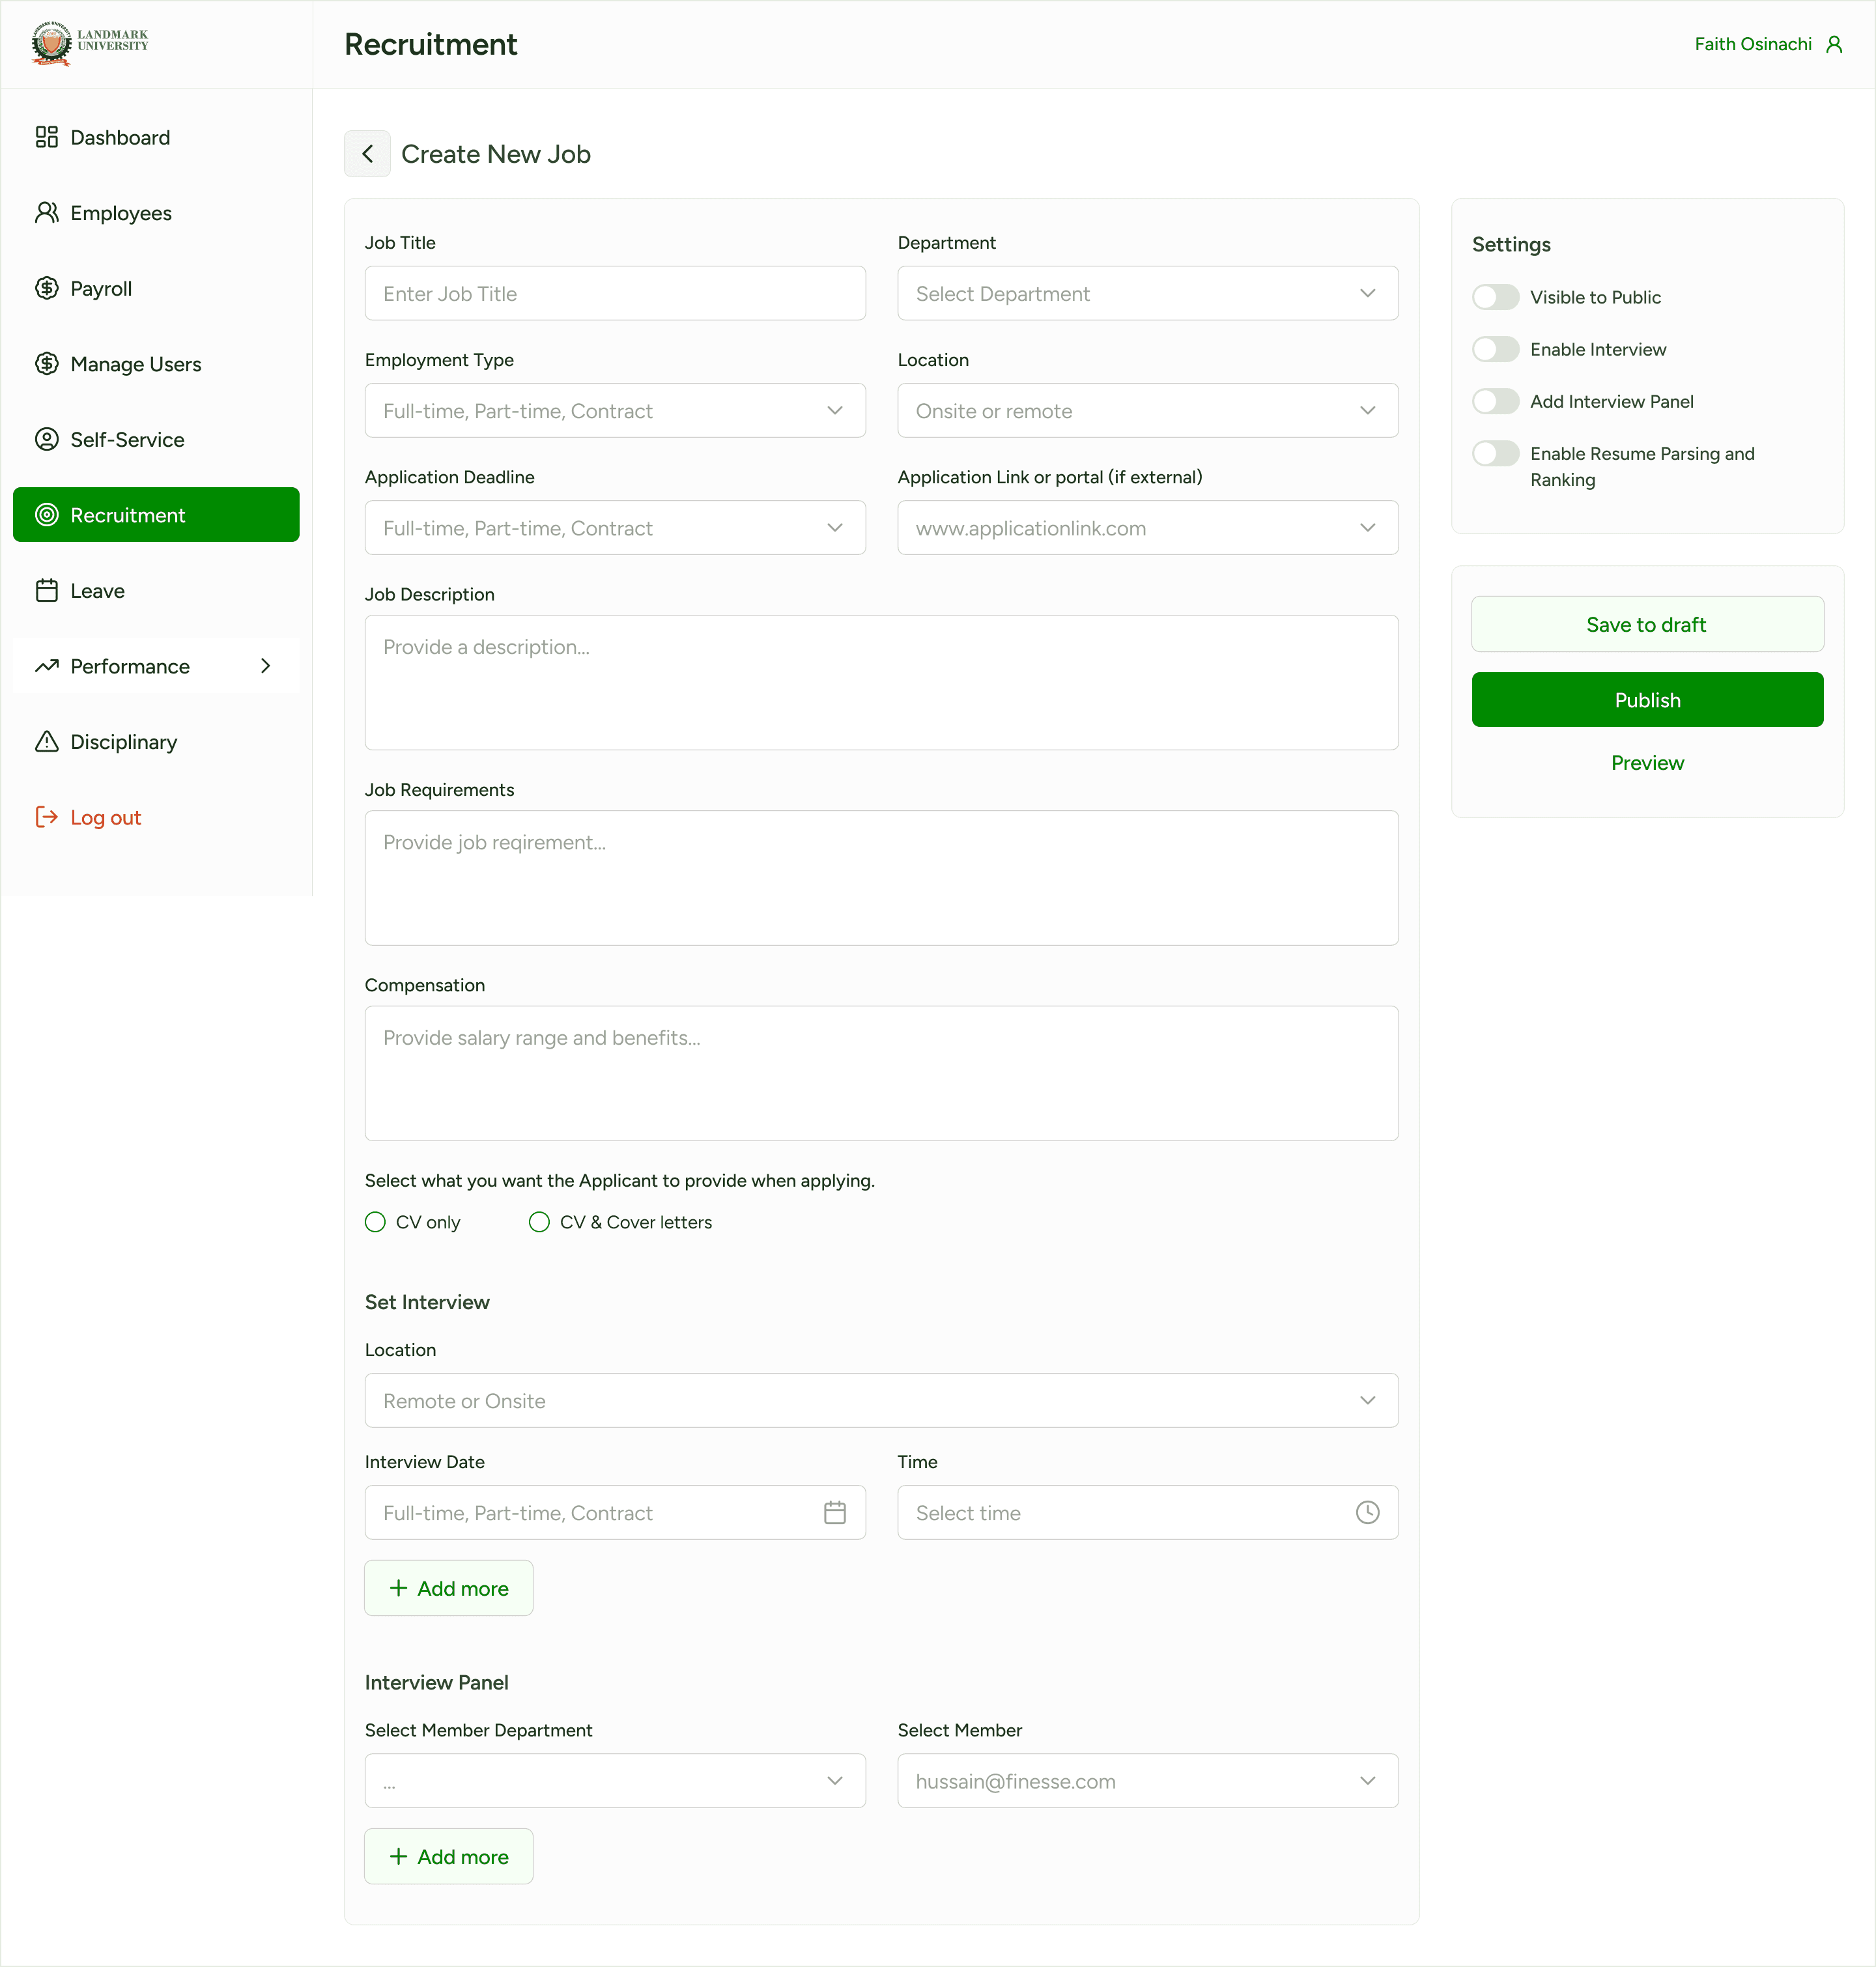Click the Preview link
This screenshot has height=1967, width=1876.
(1646, 763)
